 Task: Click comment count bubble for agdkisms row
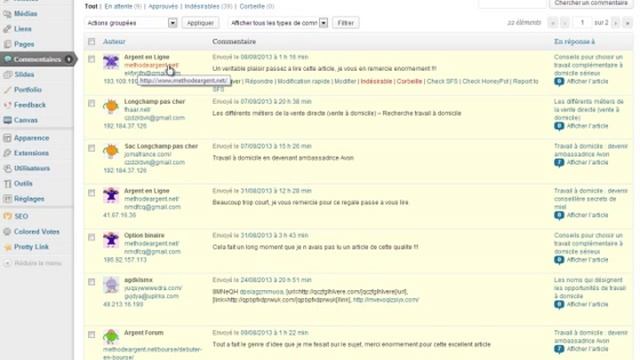559,304
